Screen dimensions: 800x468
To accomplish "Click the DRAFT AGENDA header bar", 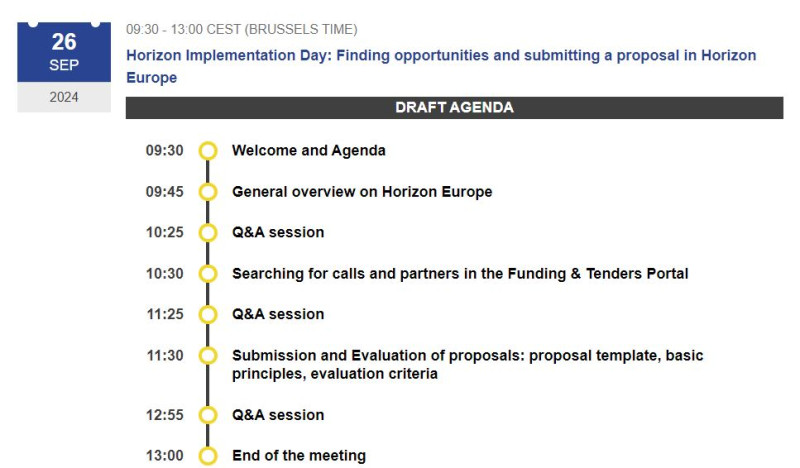I will (454, 108).
